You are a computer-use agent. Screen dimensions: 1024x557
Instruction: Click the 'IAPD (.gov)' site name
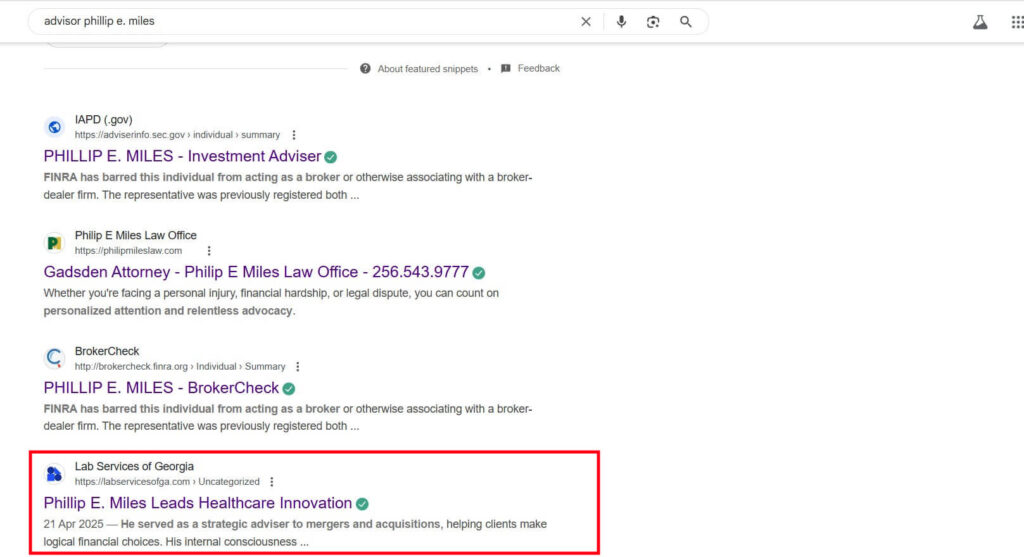click(x=103, y=119)
